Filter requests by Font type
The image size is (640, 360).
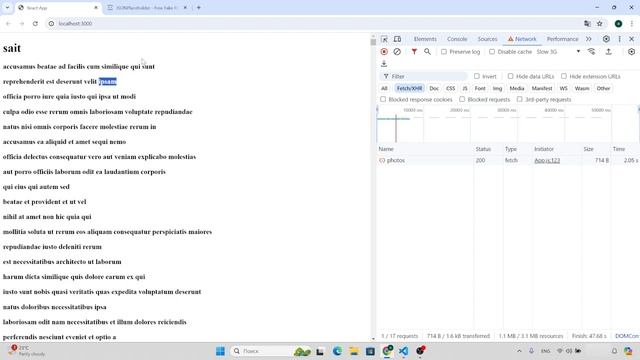click(480, 88)
